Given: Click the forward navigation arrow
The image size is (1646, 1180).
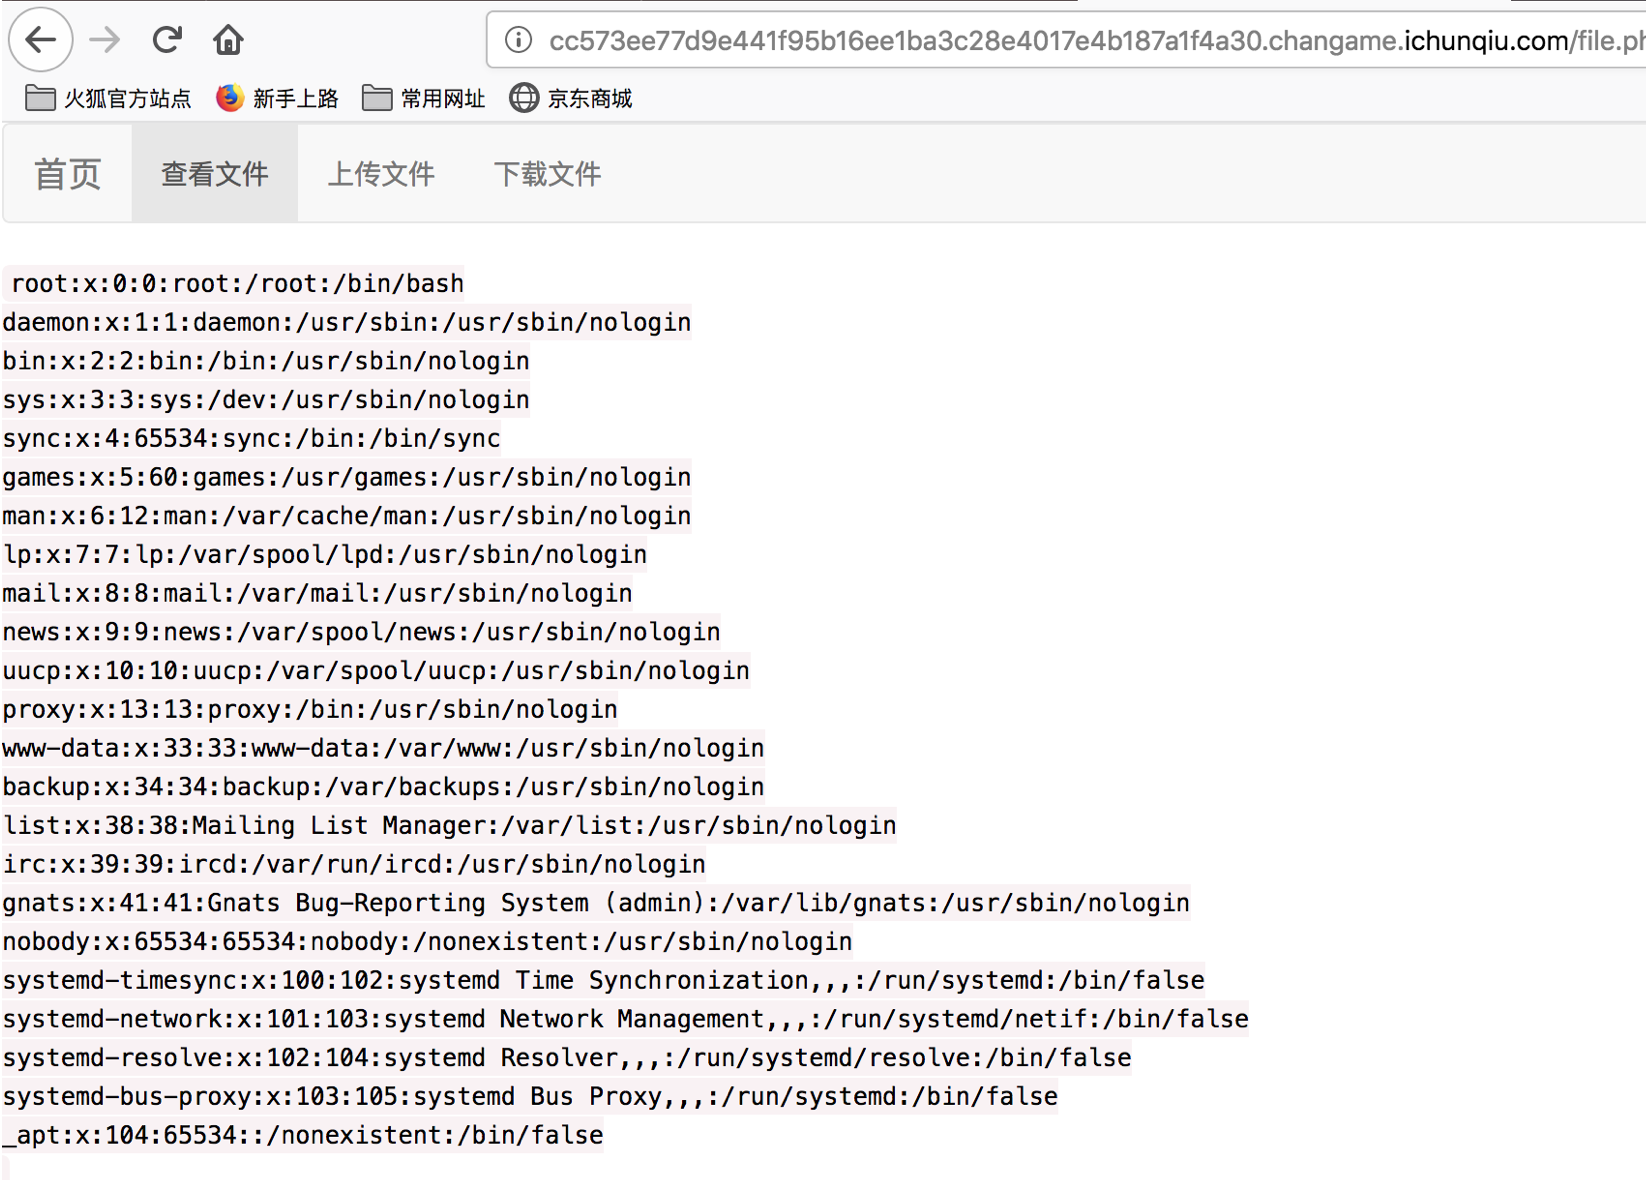Looking at the screenshot, I should pos(105,40).
